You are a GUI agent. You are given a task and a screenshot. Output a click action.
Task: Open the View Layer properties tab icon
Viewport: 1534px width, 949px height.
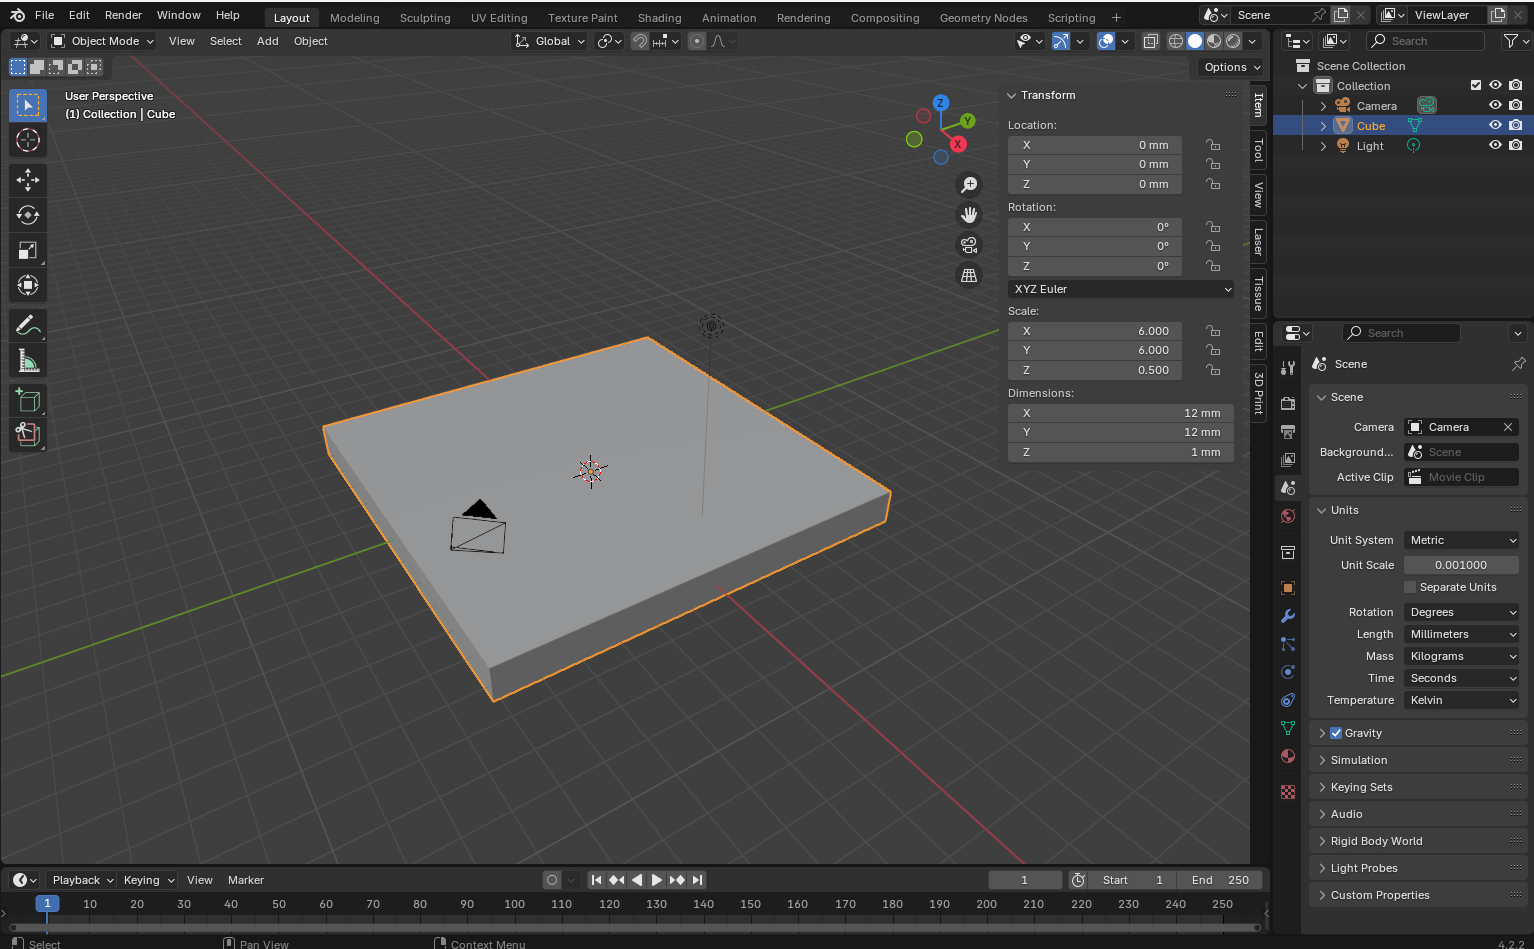coord(1288,459)
